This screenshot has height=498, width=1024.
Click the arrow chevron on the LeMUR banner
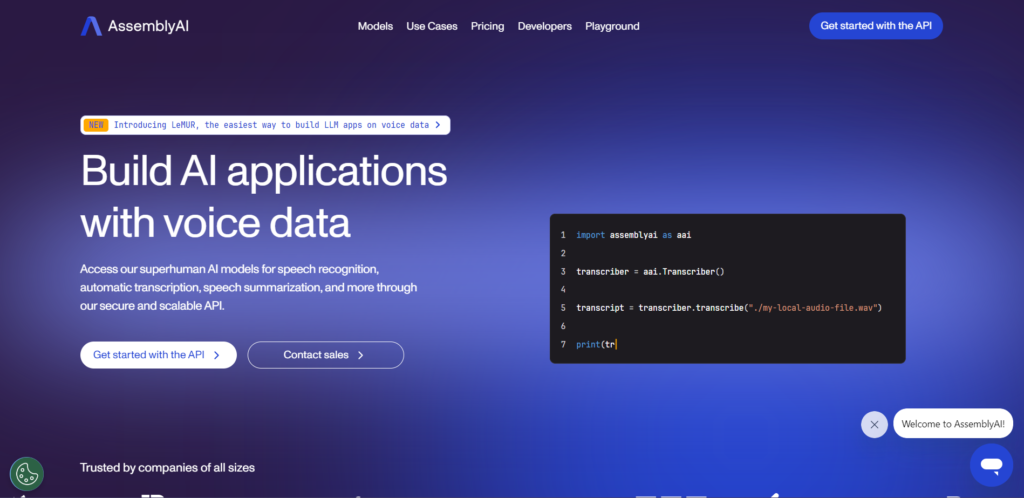point(438,125)
